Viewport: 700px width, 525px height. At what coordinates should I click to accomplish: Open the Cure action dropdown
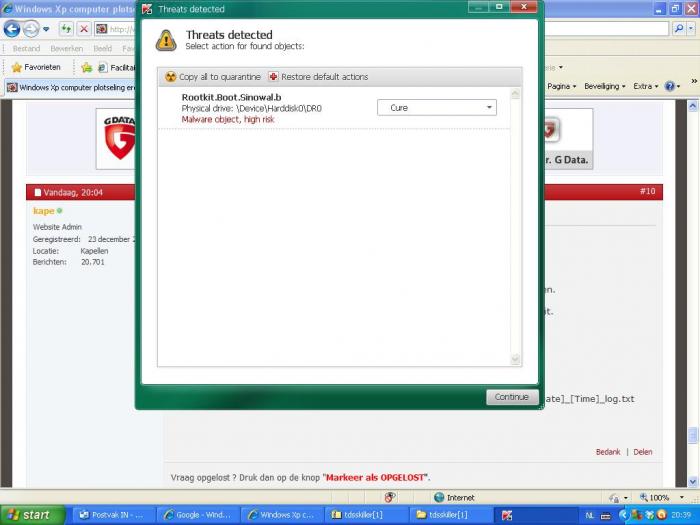(x=437, y=108)
